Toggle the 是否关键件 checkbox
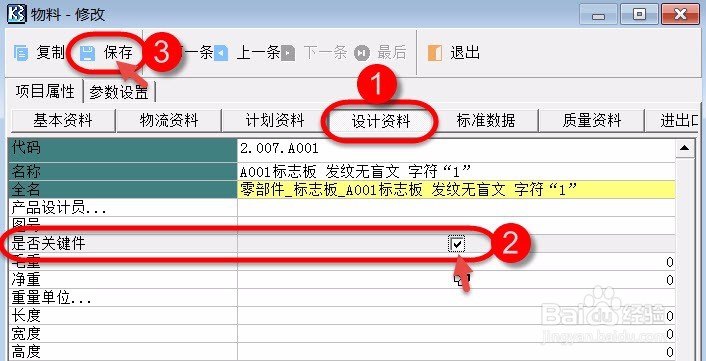 click(x=457, y=244)
